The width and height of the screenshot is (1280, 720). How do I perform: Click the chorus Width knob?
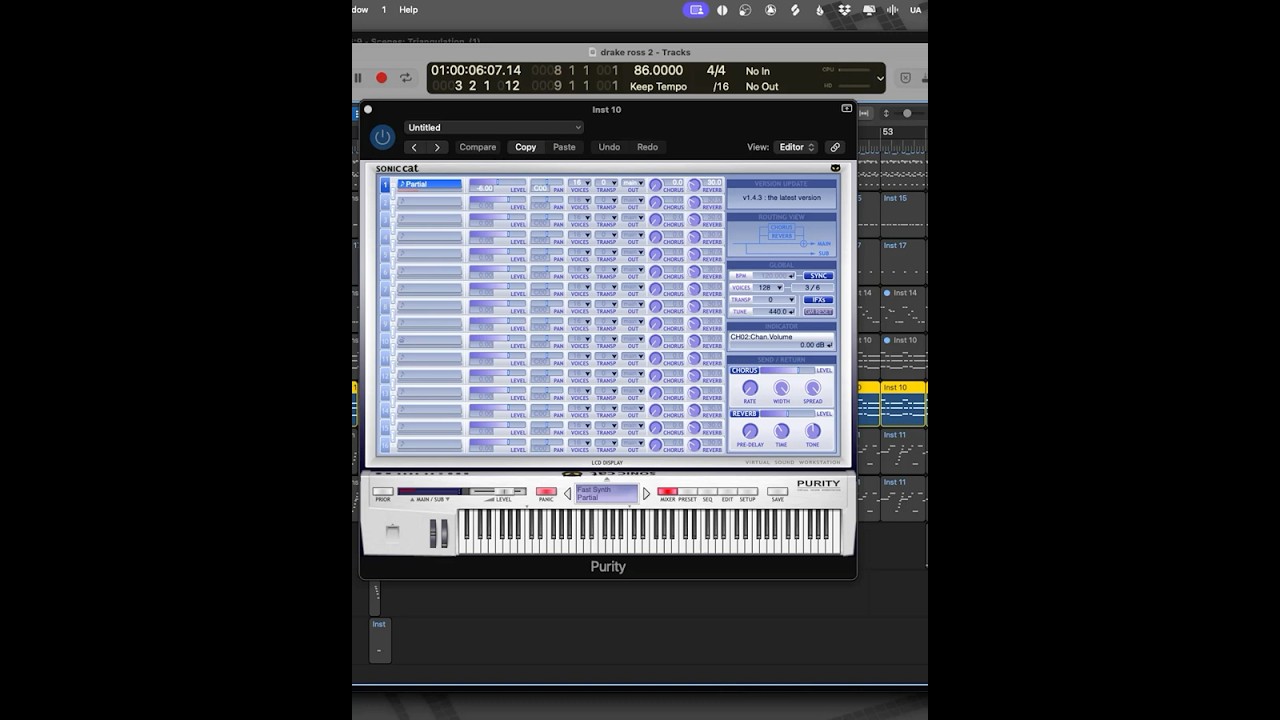[x=781, y=388]
